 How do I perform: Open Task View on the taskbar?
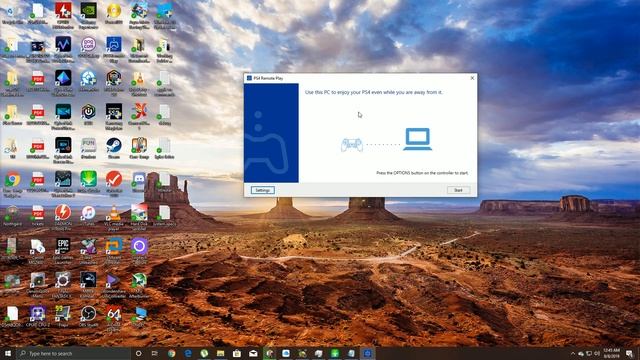(155, 353)
